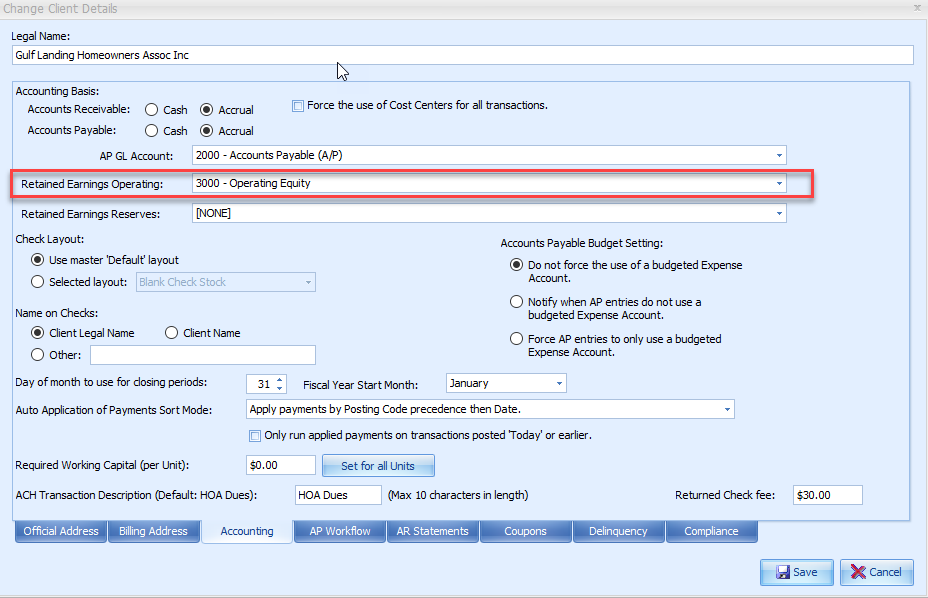This screenshot has width=928, height=598.
Task: Expand Retained Earnings Operating dropdown
Action: [x=778, y=184]
